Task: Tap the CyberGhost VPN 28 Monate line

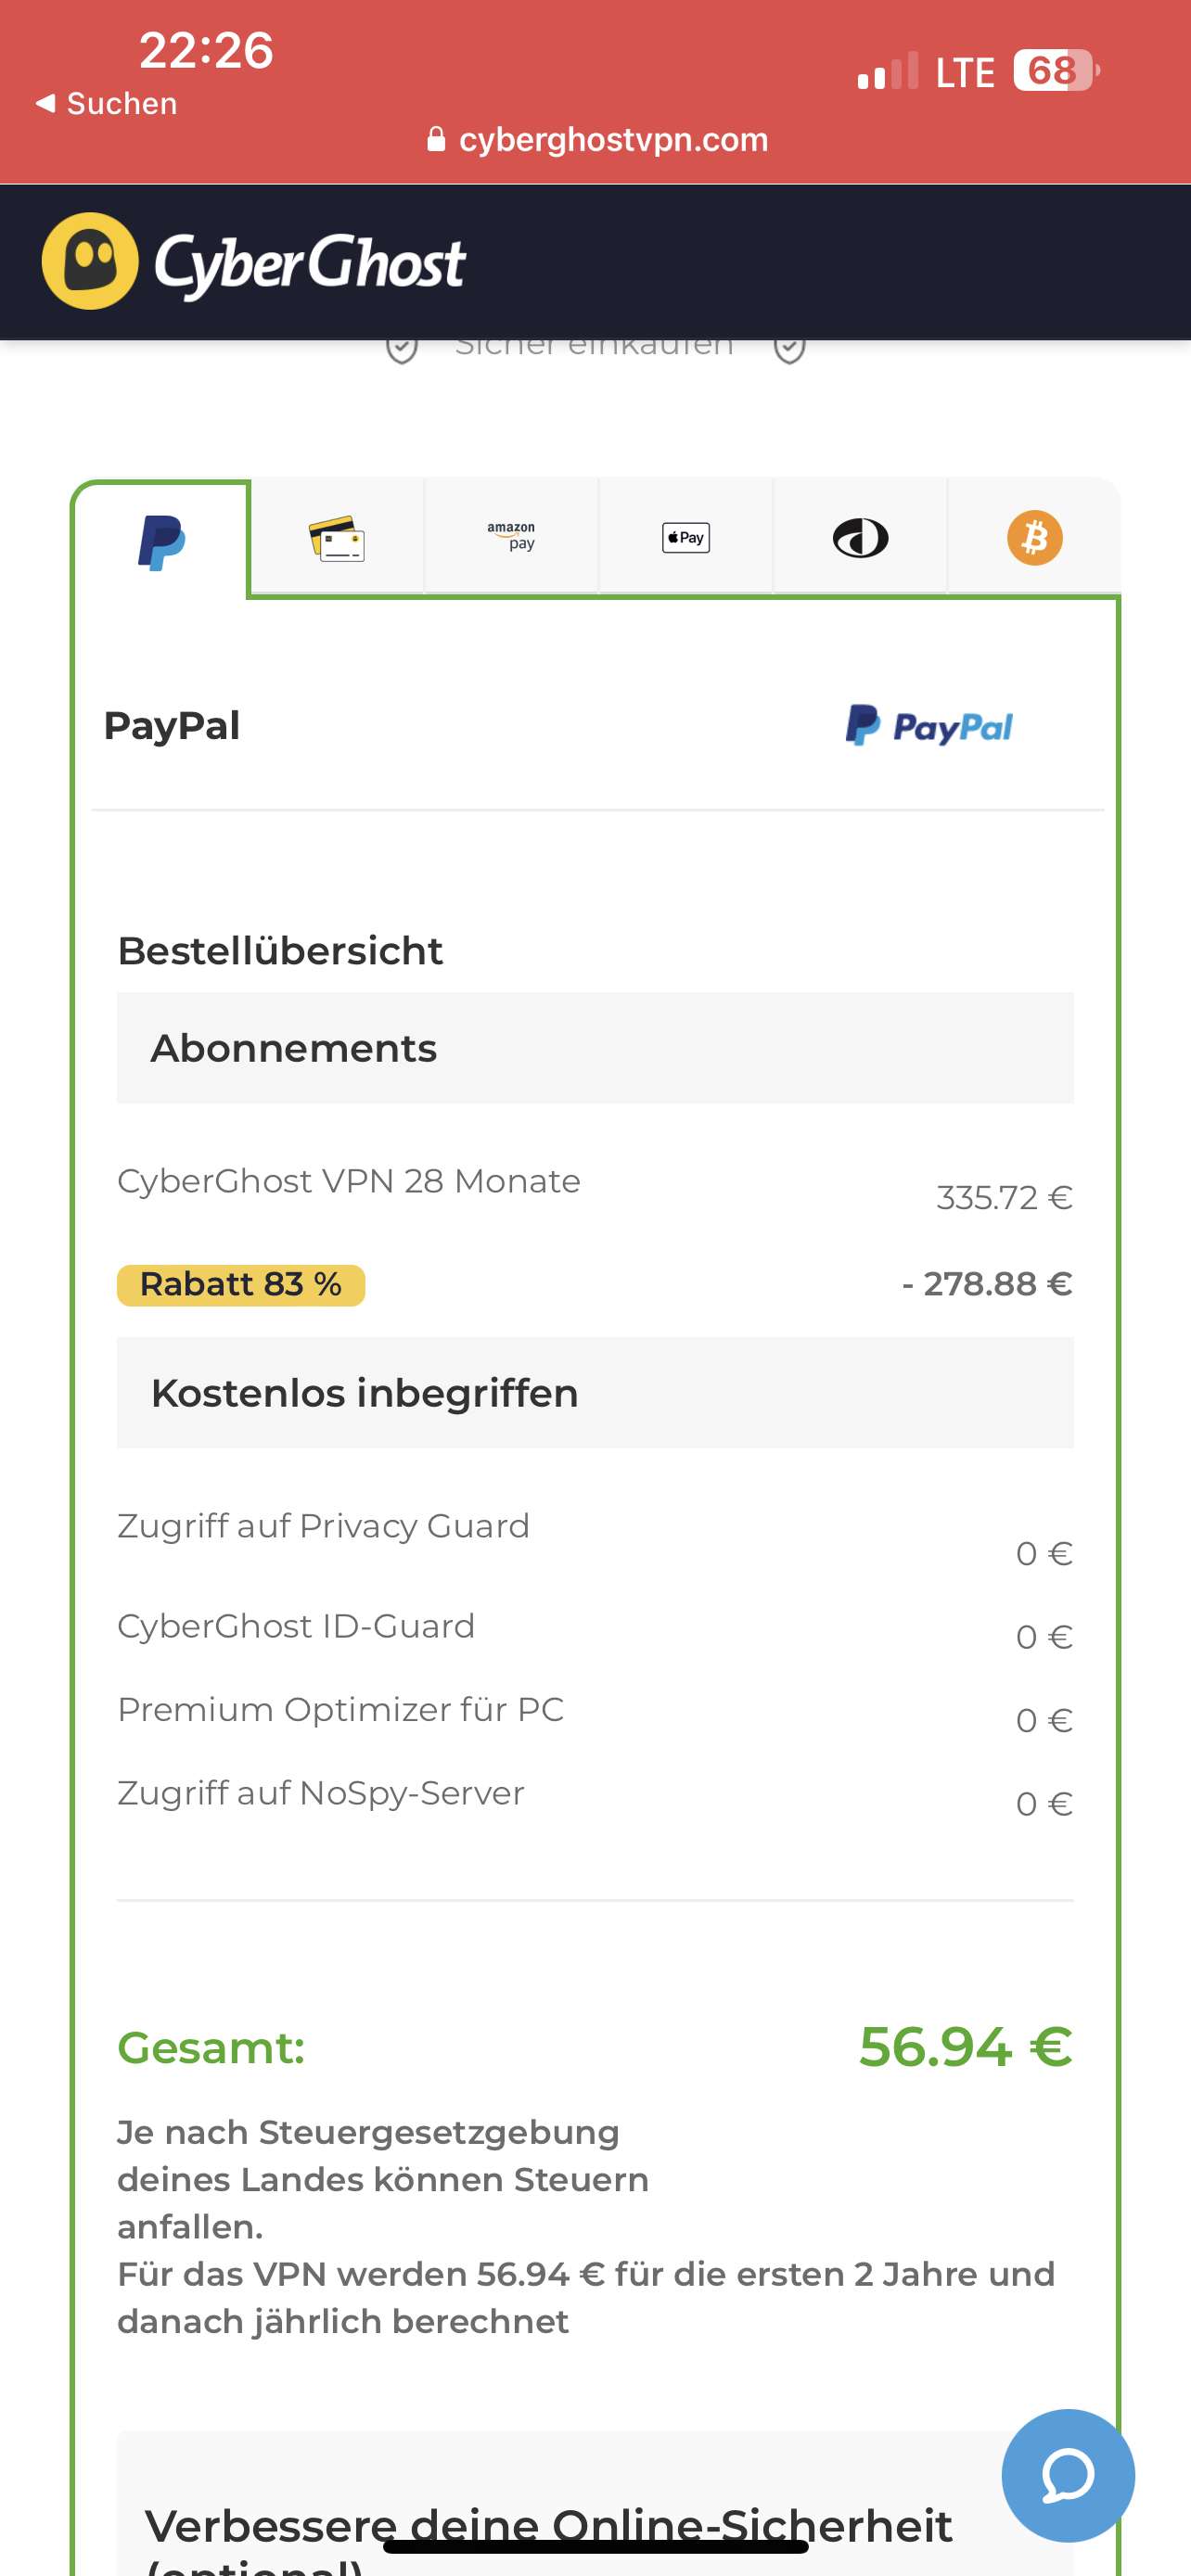Action: pos(348,1181)
